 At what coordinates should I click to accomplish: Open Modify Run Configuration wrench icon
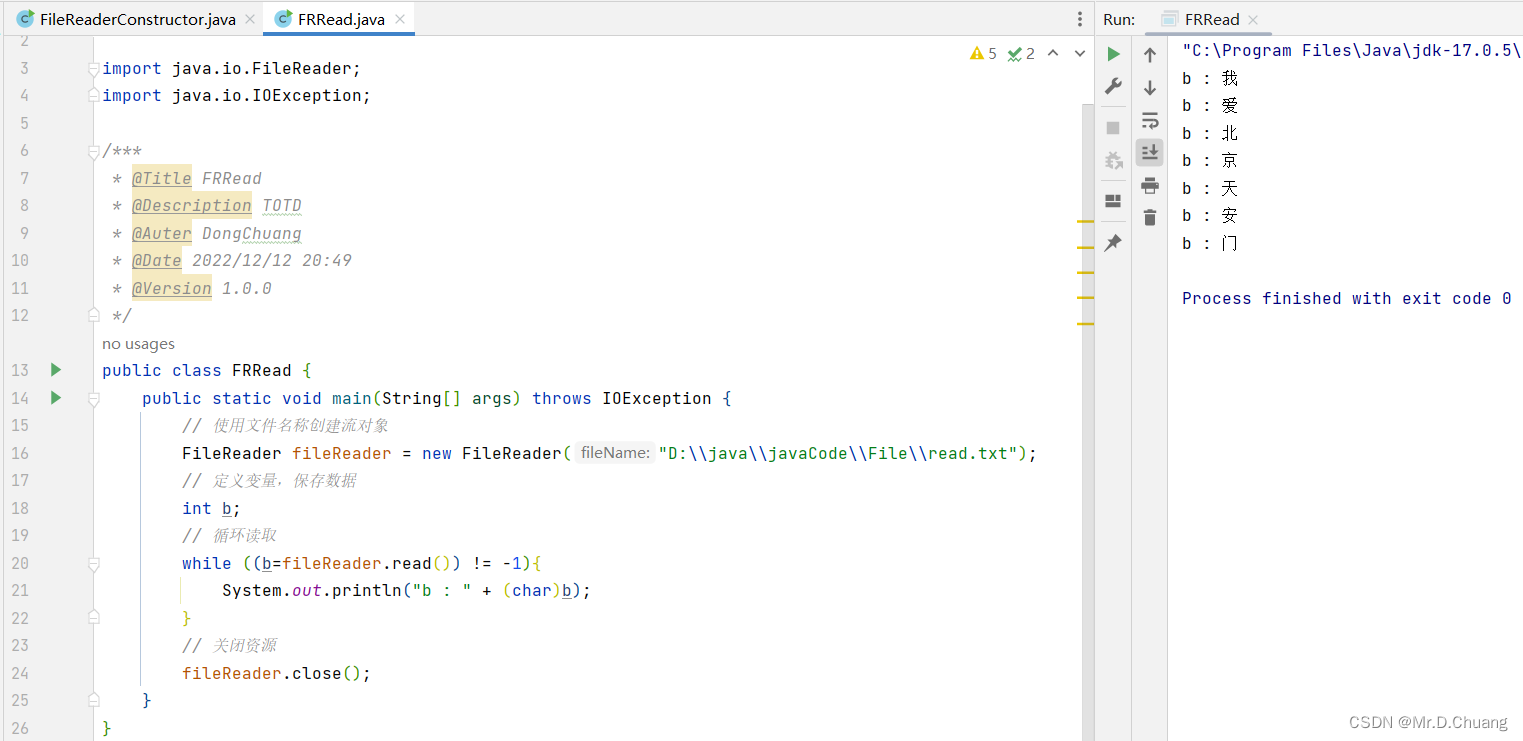point(1113,87)
